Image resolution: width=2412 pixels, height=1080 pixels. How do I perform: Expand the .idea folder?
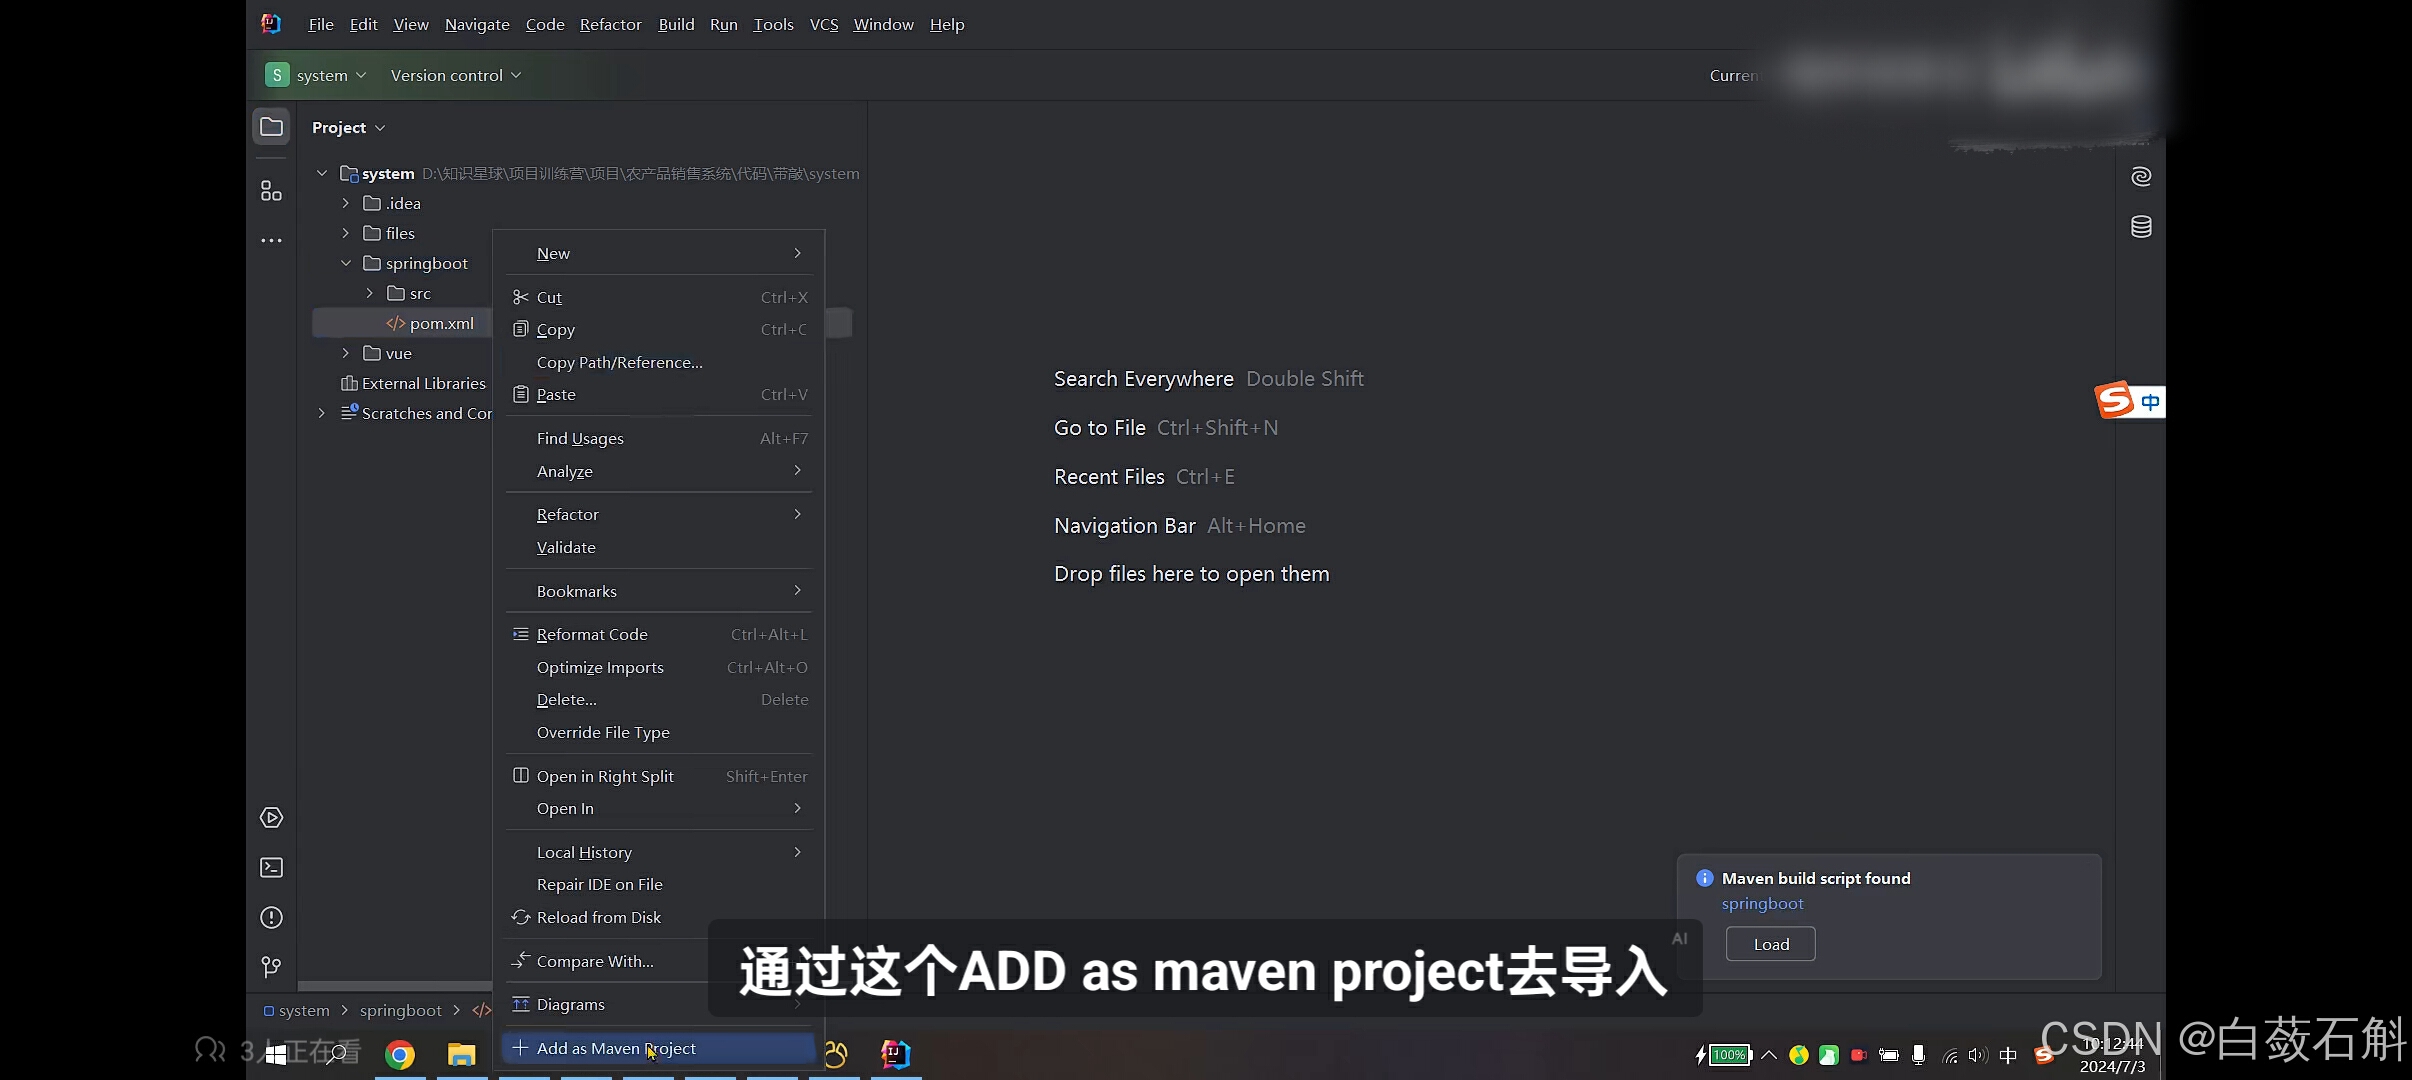click(345, 203)
